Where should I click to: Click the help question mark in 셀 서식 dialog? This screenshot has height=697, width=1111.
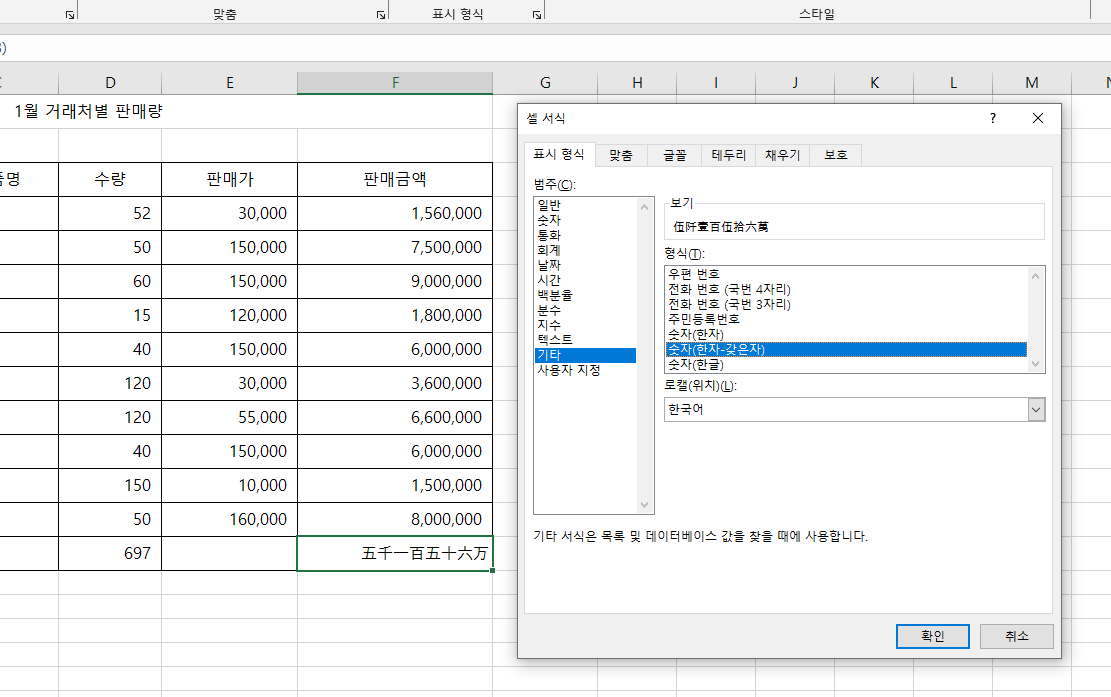tap(993, 118)
